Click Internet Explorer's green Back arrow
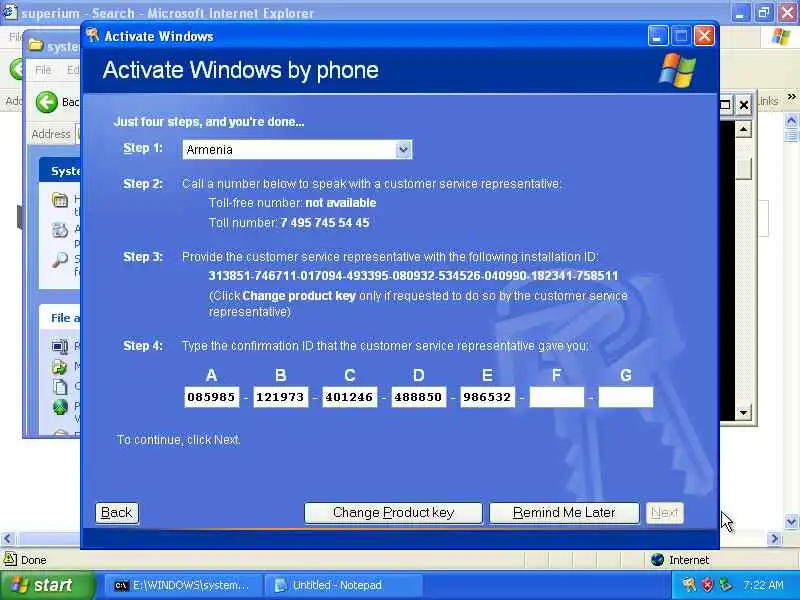The height and width of the screenshot is (600, 800). click(x=16, y=69)
